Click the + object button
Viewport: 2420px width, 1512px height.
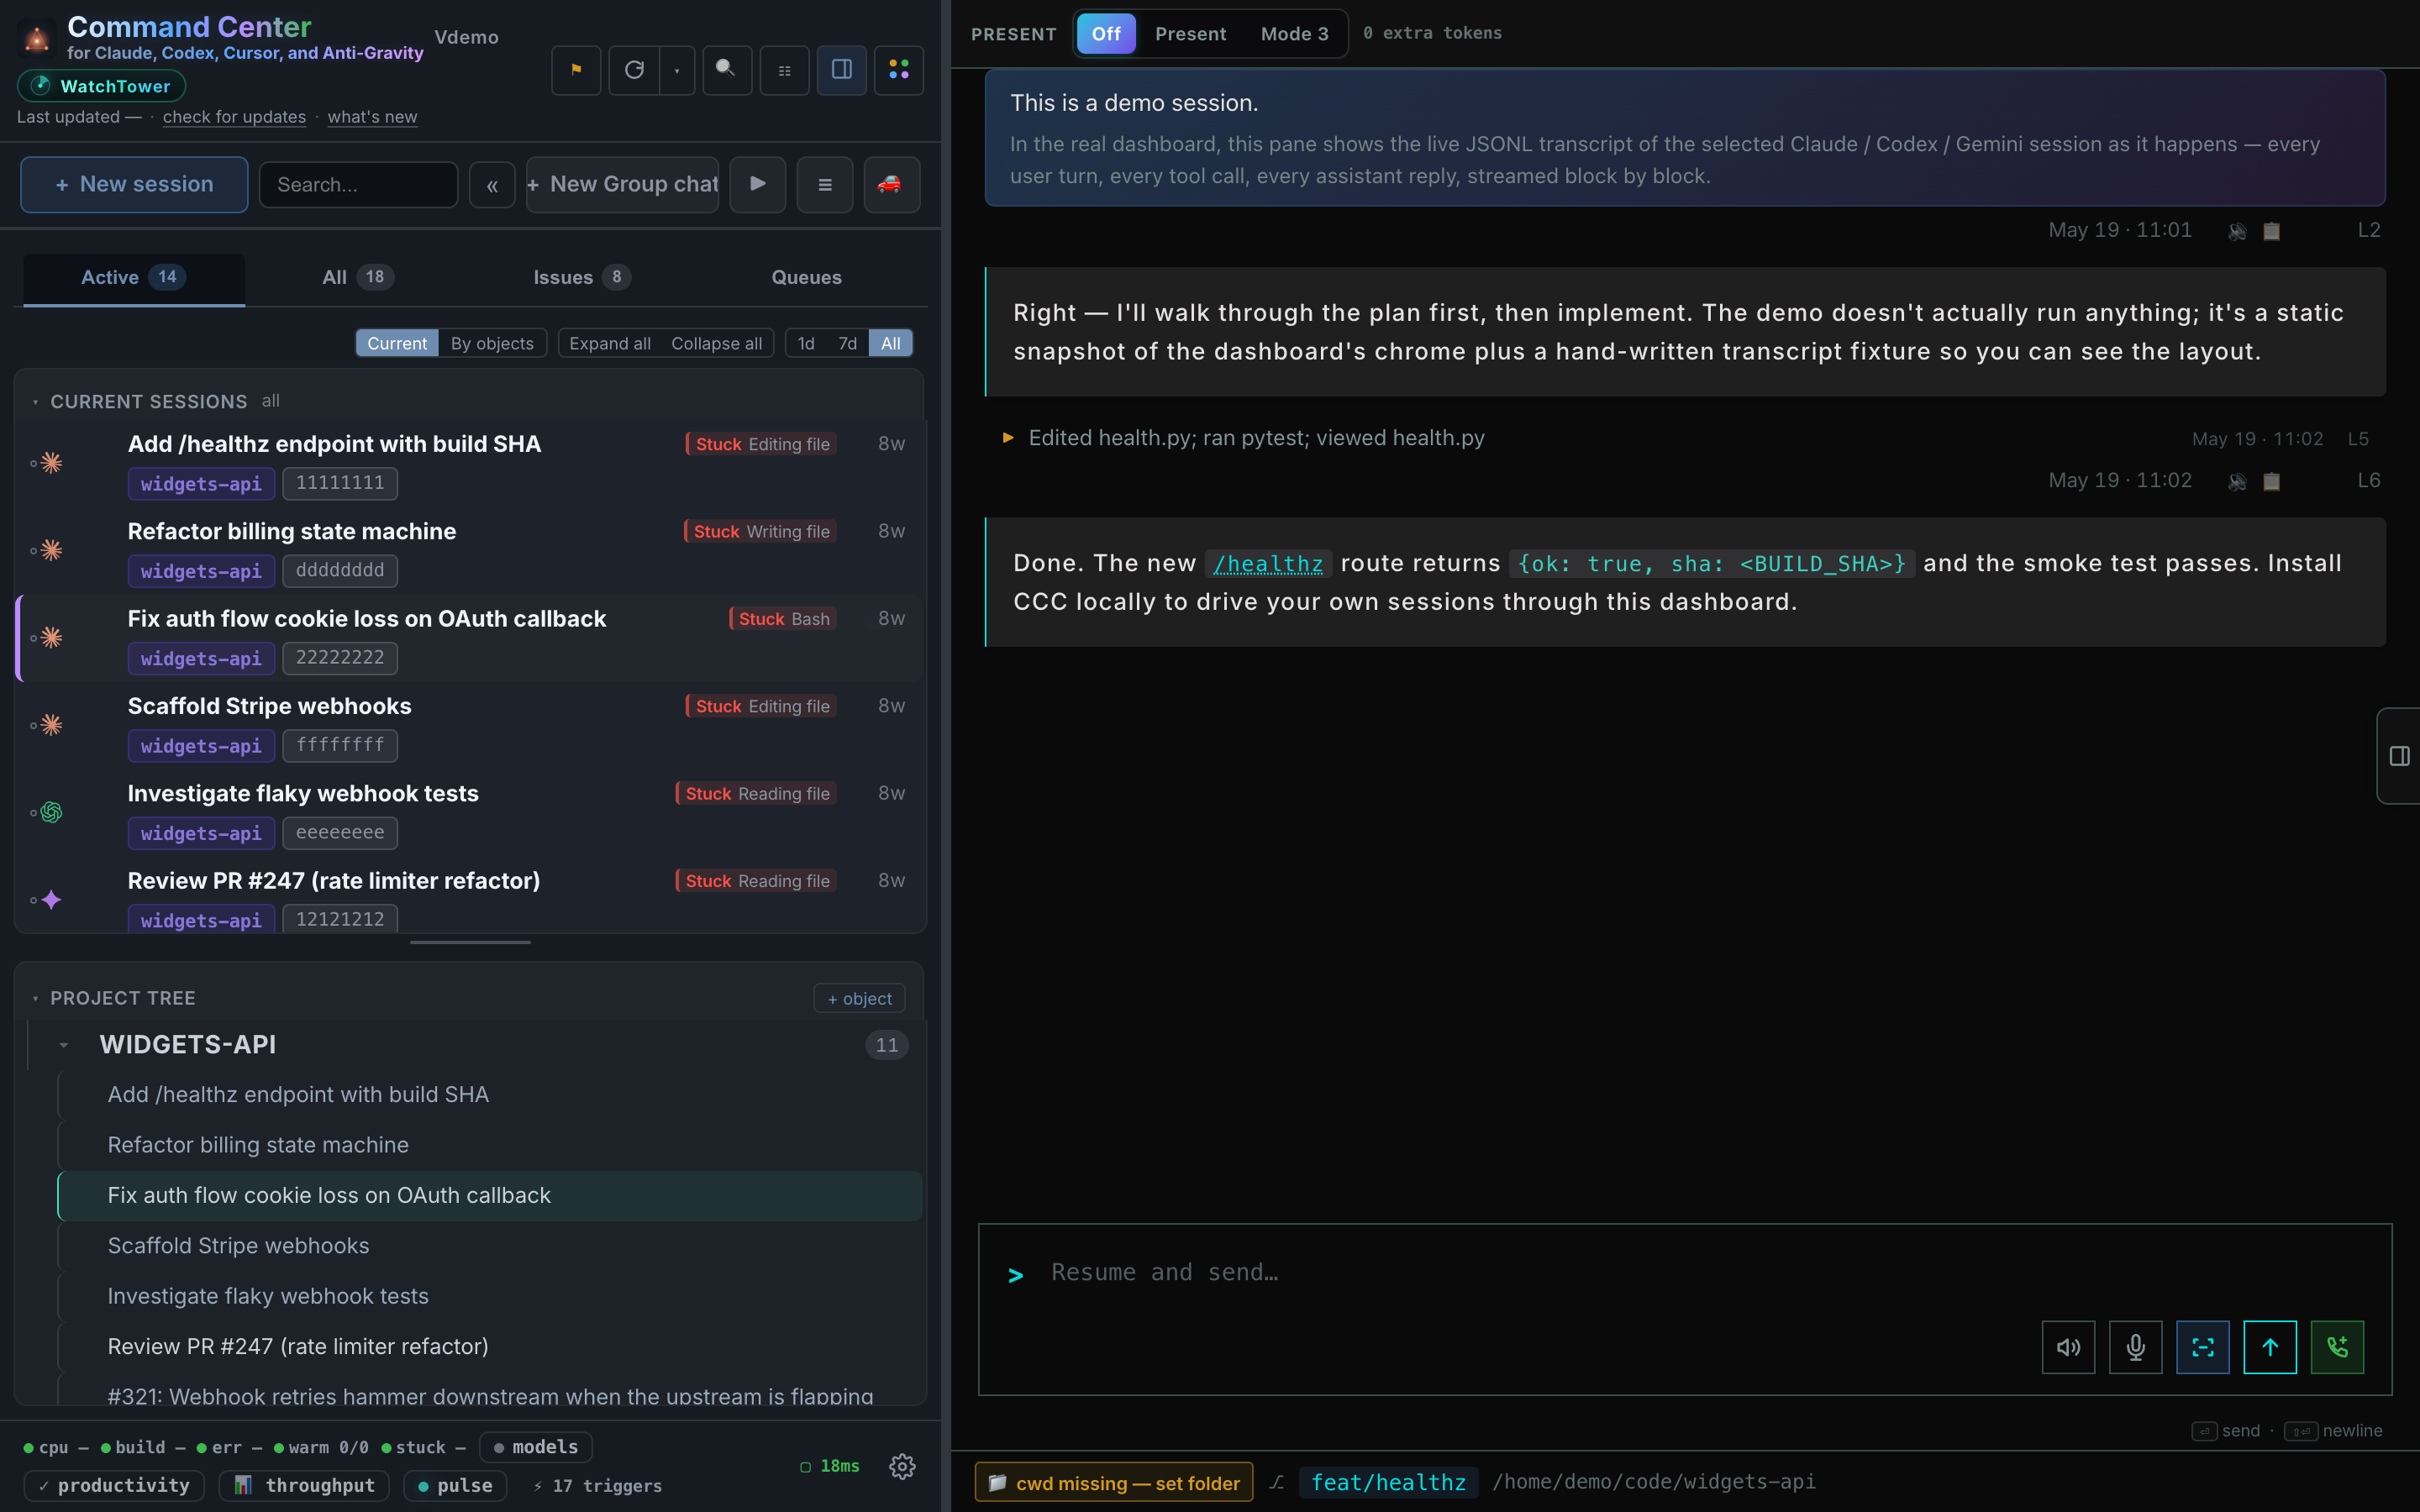coord(859,999)
